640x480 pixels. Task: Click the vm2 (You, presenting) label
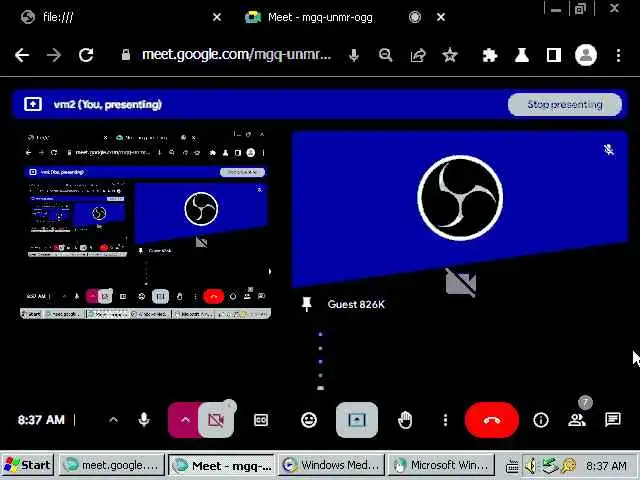coord(108,104)
